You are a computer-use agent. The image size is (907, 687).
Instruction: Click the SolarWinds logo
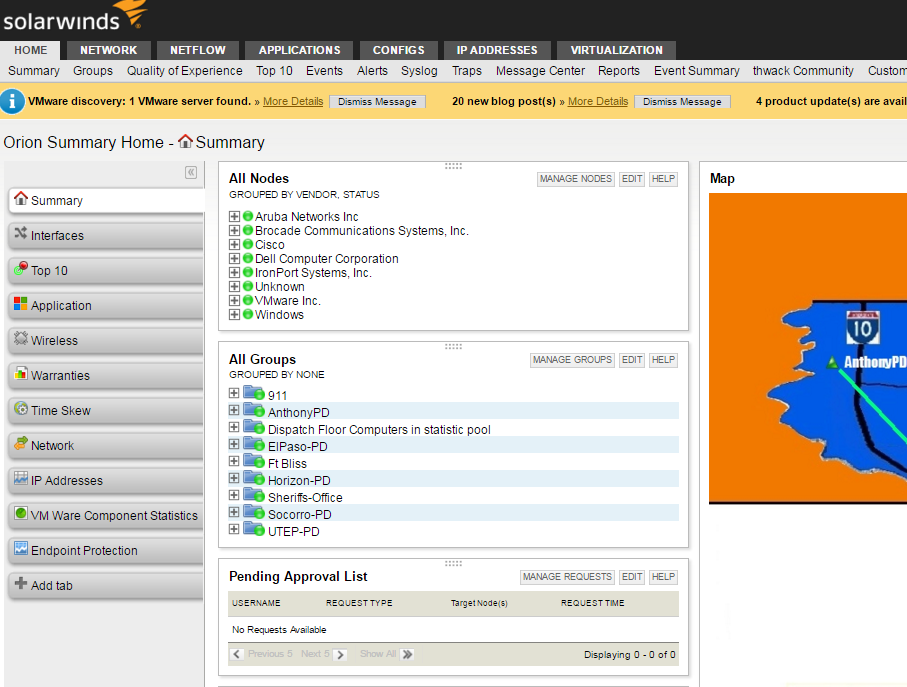[74, 16]
